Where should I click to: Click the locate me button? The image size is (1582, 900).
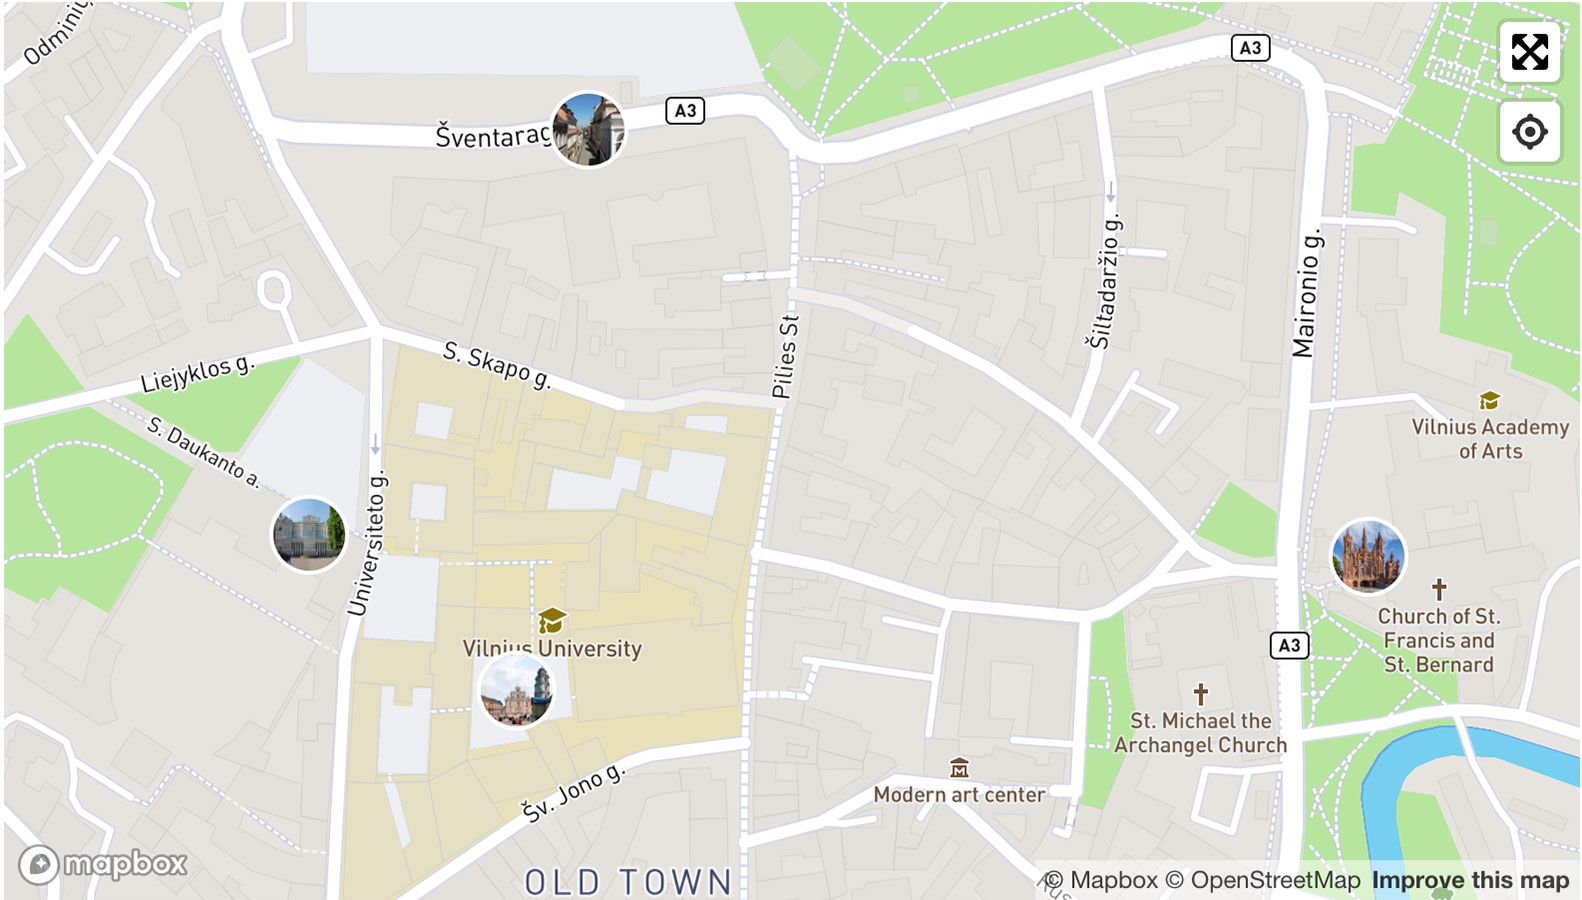pyautogui.click(x=1529, y=131)
